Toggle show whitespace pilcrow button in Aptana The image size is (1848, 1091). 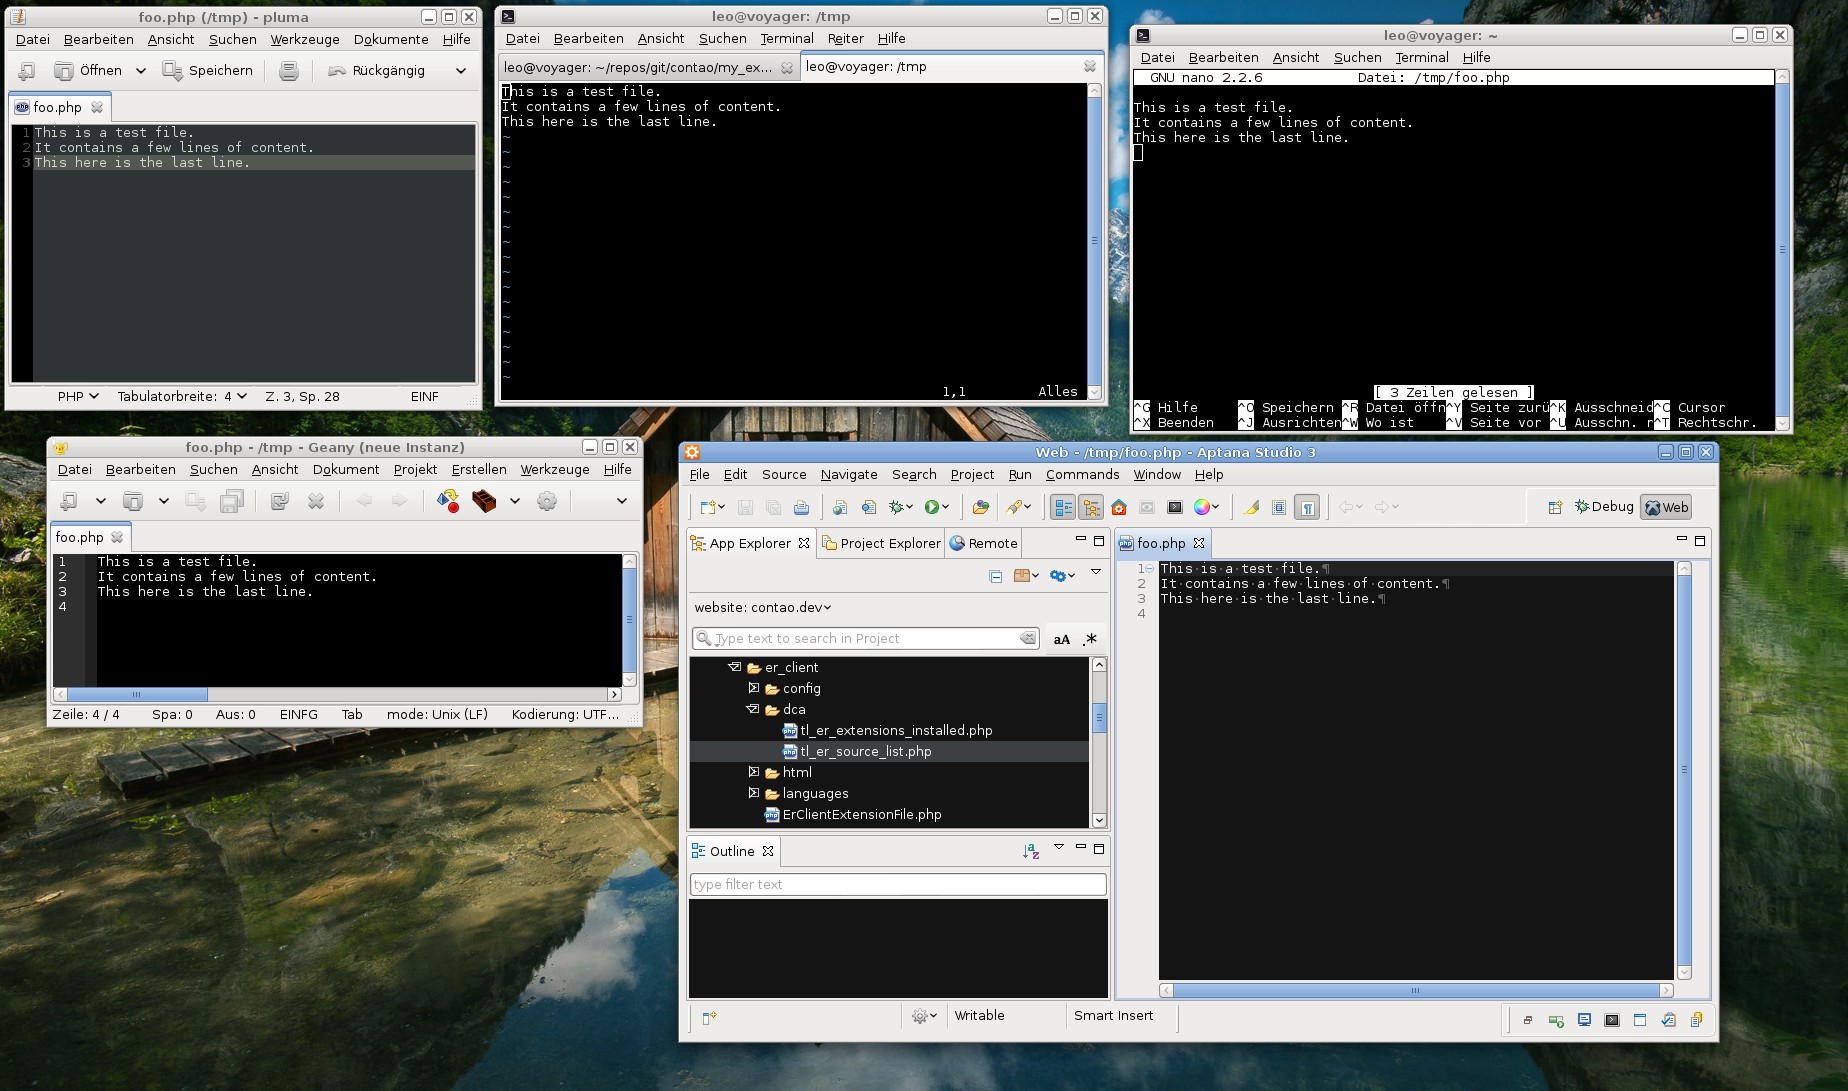(x=1307, y=507)
